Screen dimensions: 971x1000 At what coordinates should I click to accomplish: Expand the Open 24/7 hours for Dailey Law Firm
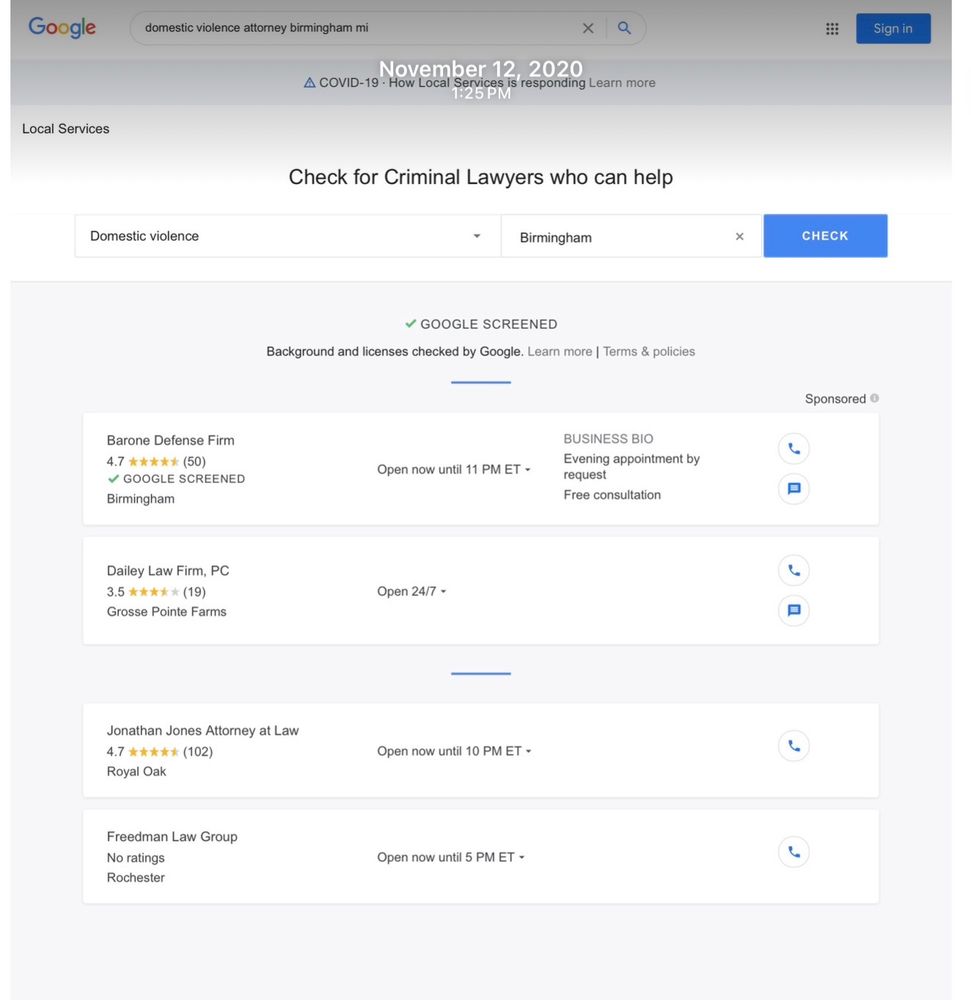click(x=443, y=591)
